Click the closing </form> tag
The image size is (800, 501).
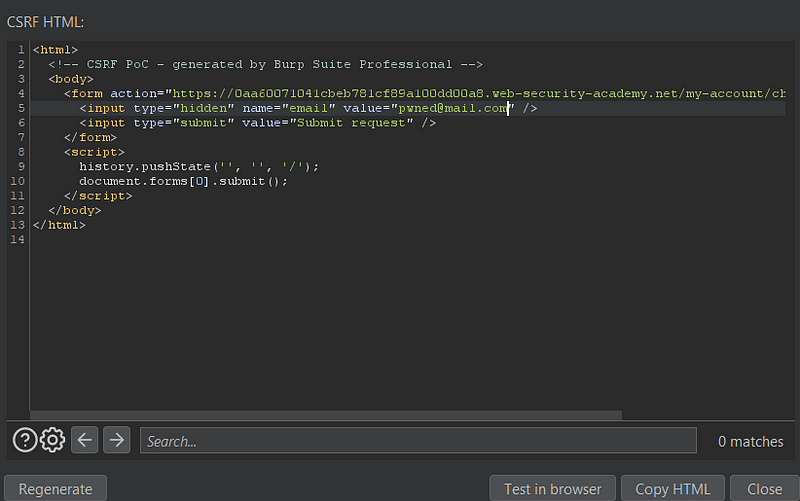point(90,137)
